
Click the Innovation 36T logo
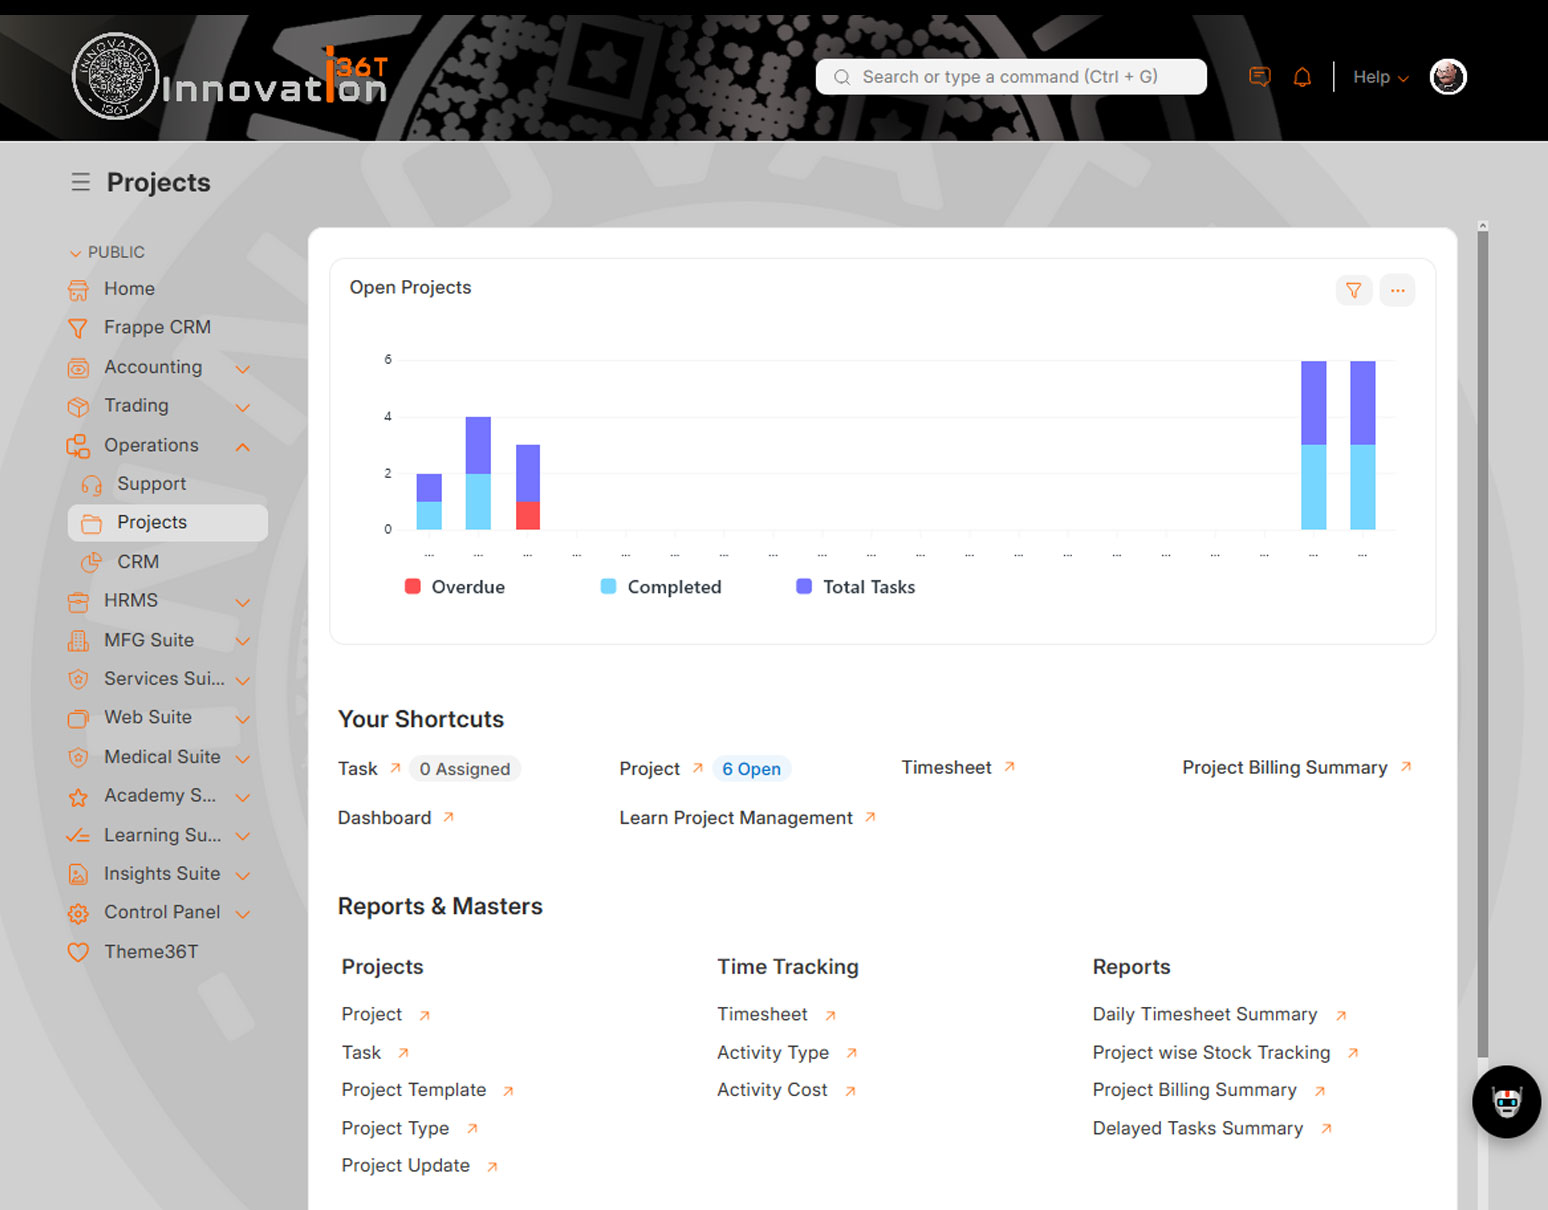click(230, 77)
